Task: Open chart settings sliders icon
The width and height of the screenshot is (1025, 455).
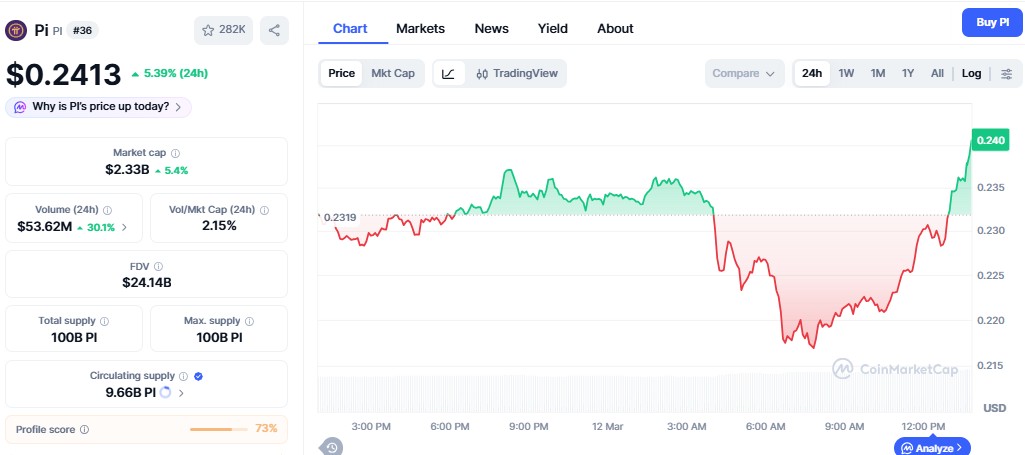Action: coord(1006,73)
